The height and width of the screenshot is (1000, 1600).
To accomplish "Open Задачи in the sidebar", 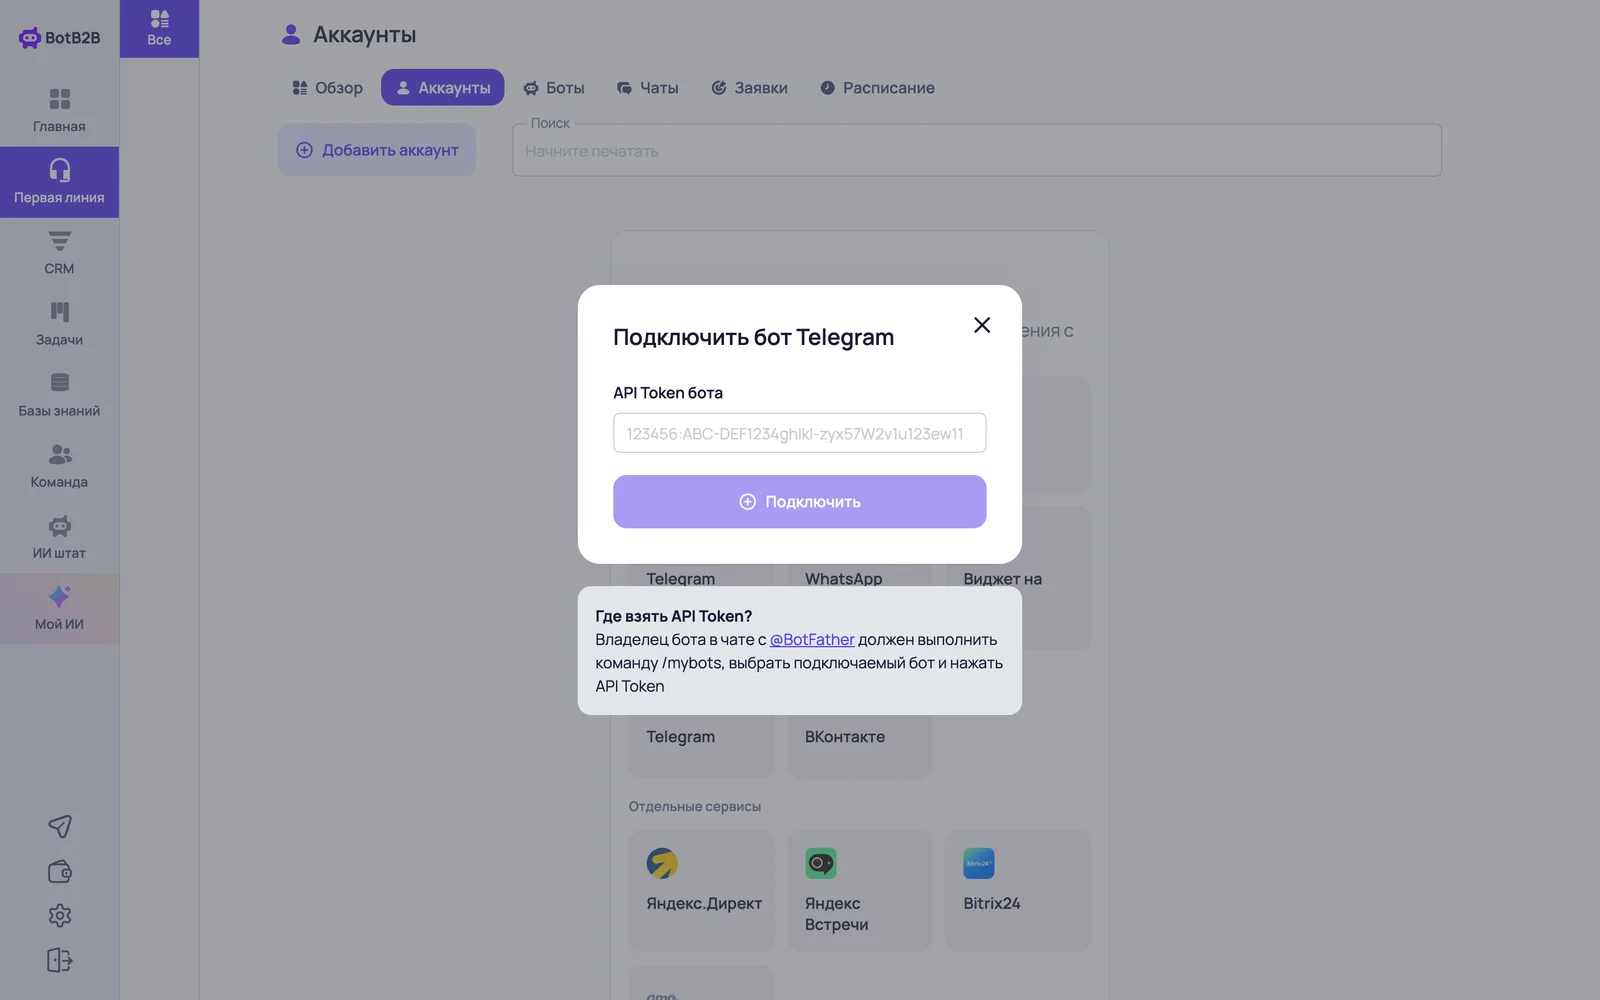I will tap(59, 324).
